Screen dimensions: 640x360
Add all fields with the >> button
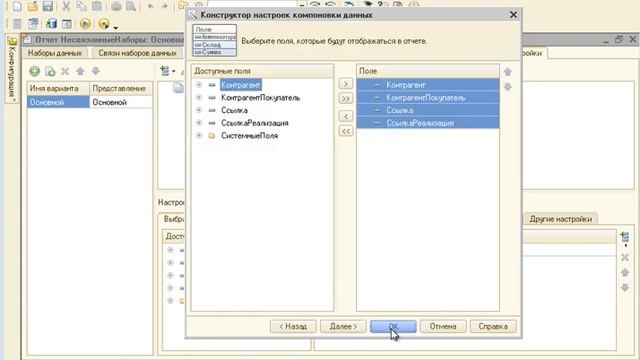point(345,99)
